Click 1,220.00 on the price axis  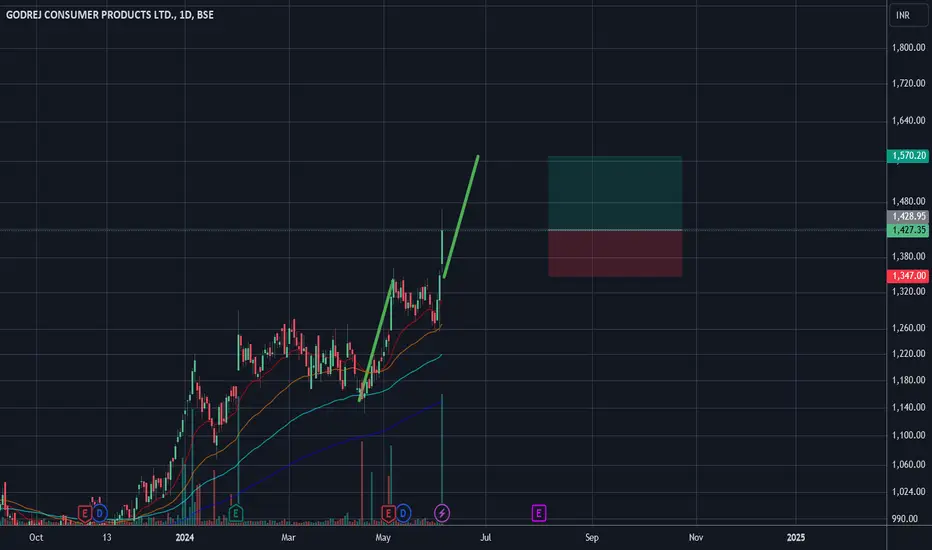click(908, 354)
